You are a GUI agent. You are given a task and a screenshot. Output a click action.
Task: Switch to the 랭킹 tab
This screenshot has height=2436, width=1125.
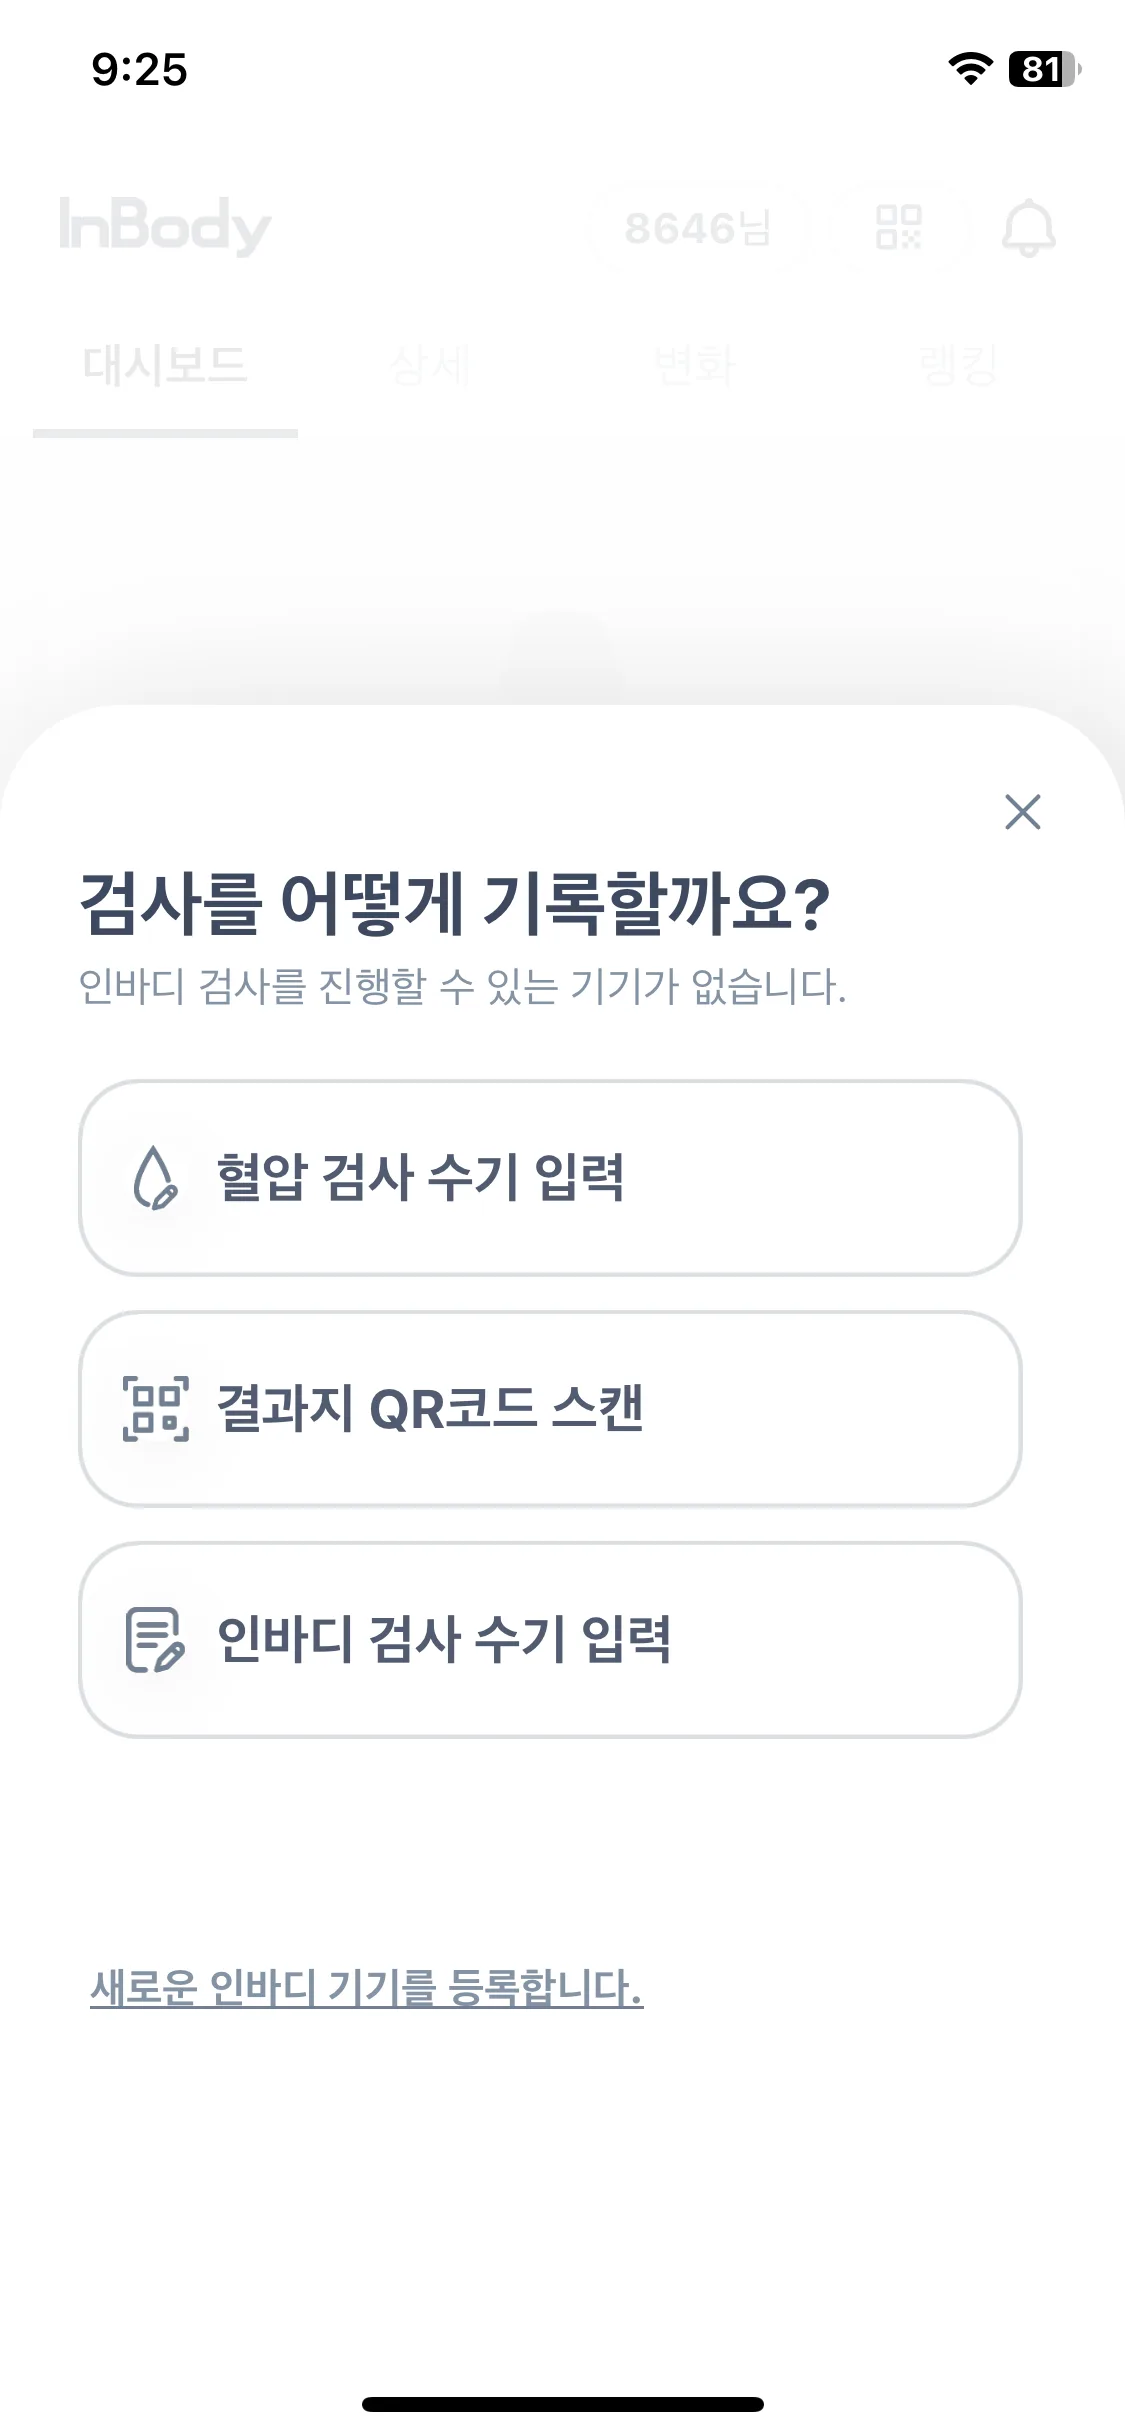click(960, 365)
